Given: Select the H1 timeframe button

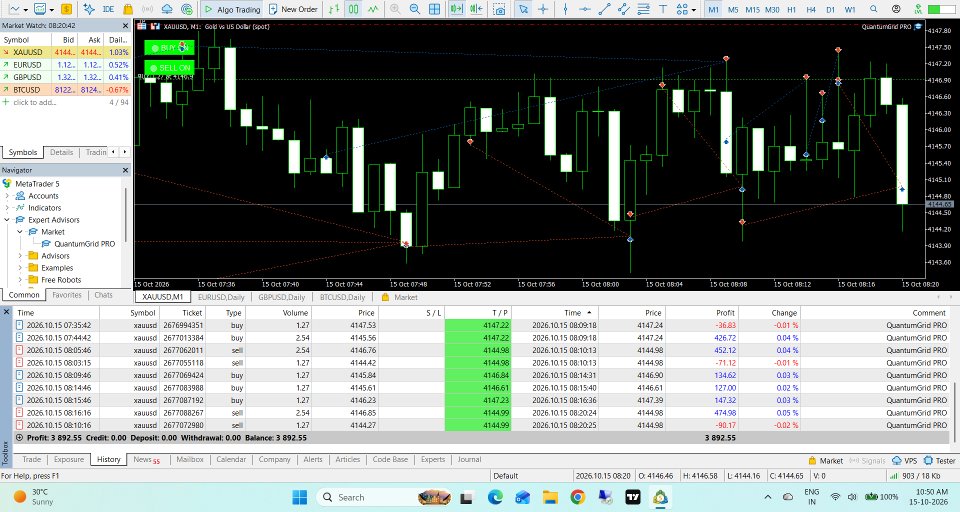Looking at the screenshot, I should point(792,9).
